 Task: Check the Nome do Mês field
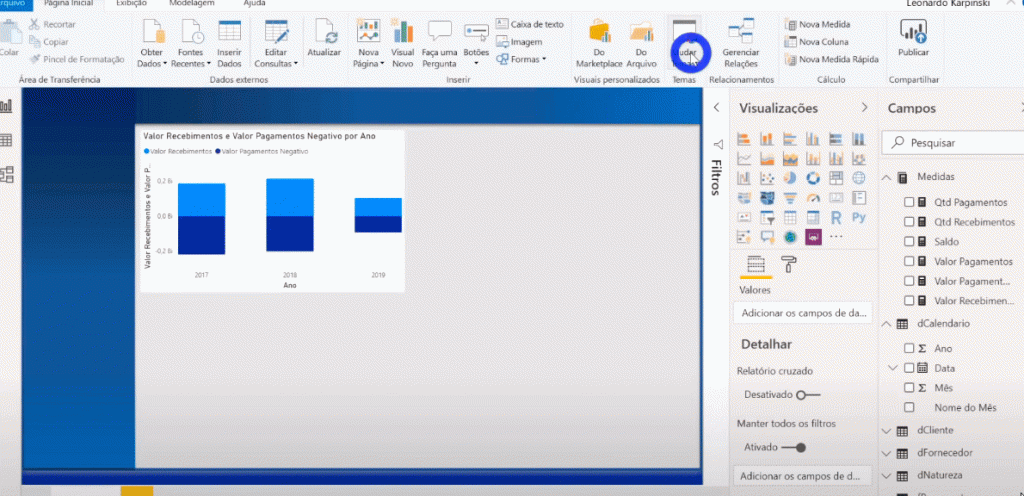click(908, 407)
